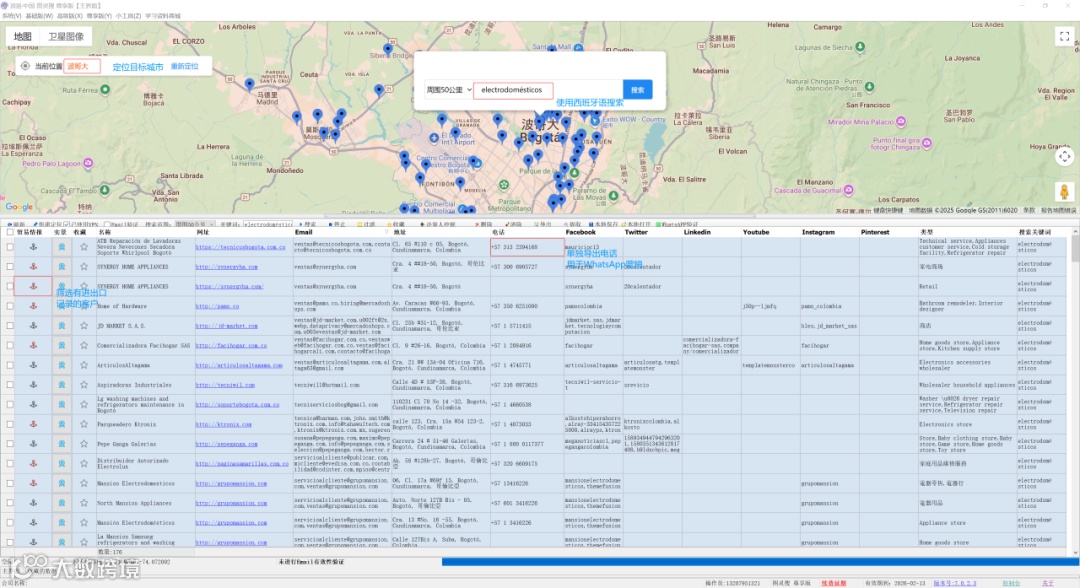Star the Parqueadero Ktronix row

(x=84, y=424)
